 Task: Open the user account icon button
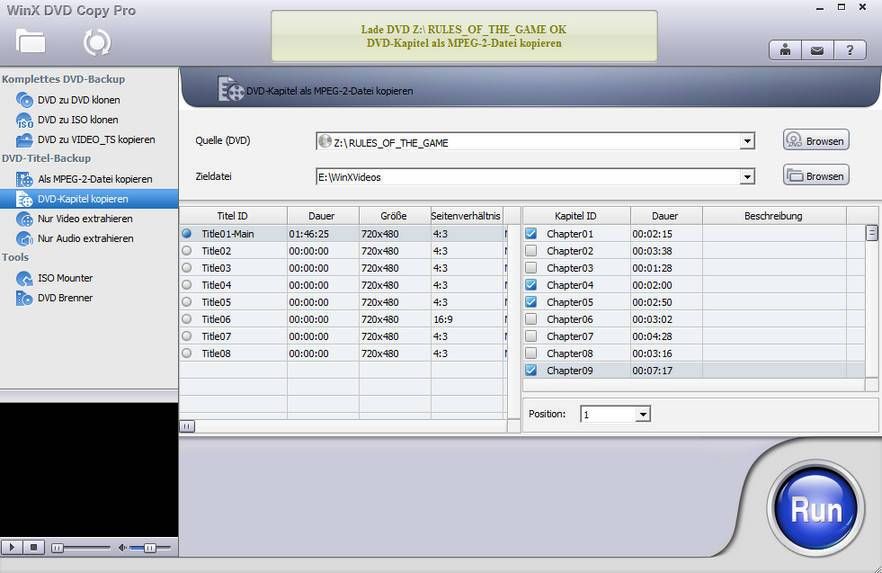tap(785, 51)
